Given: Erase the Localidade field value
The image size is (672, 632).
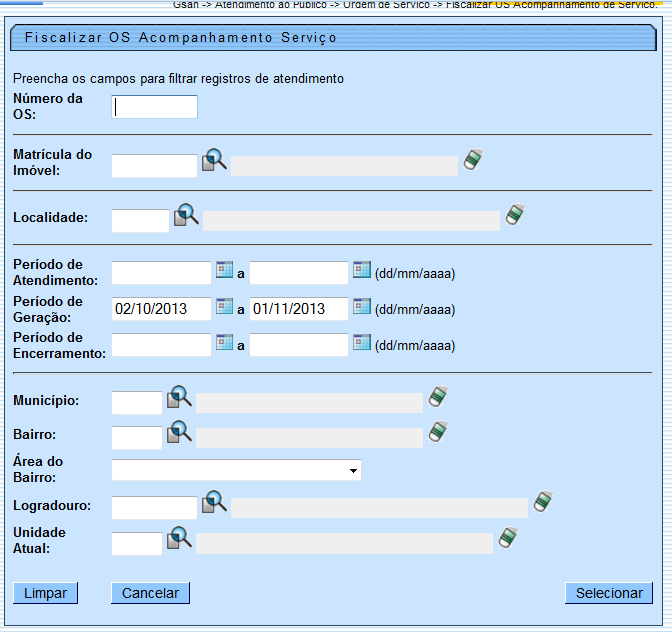Looking at the screenshot, I should point(515,215).
